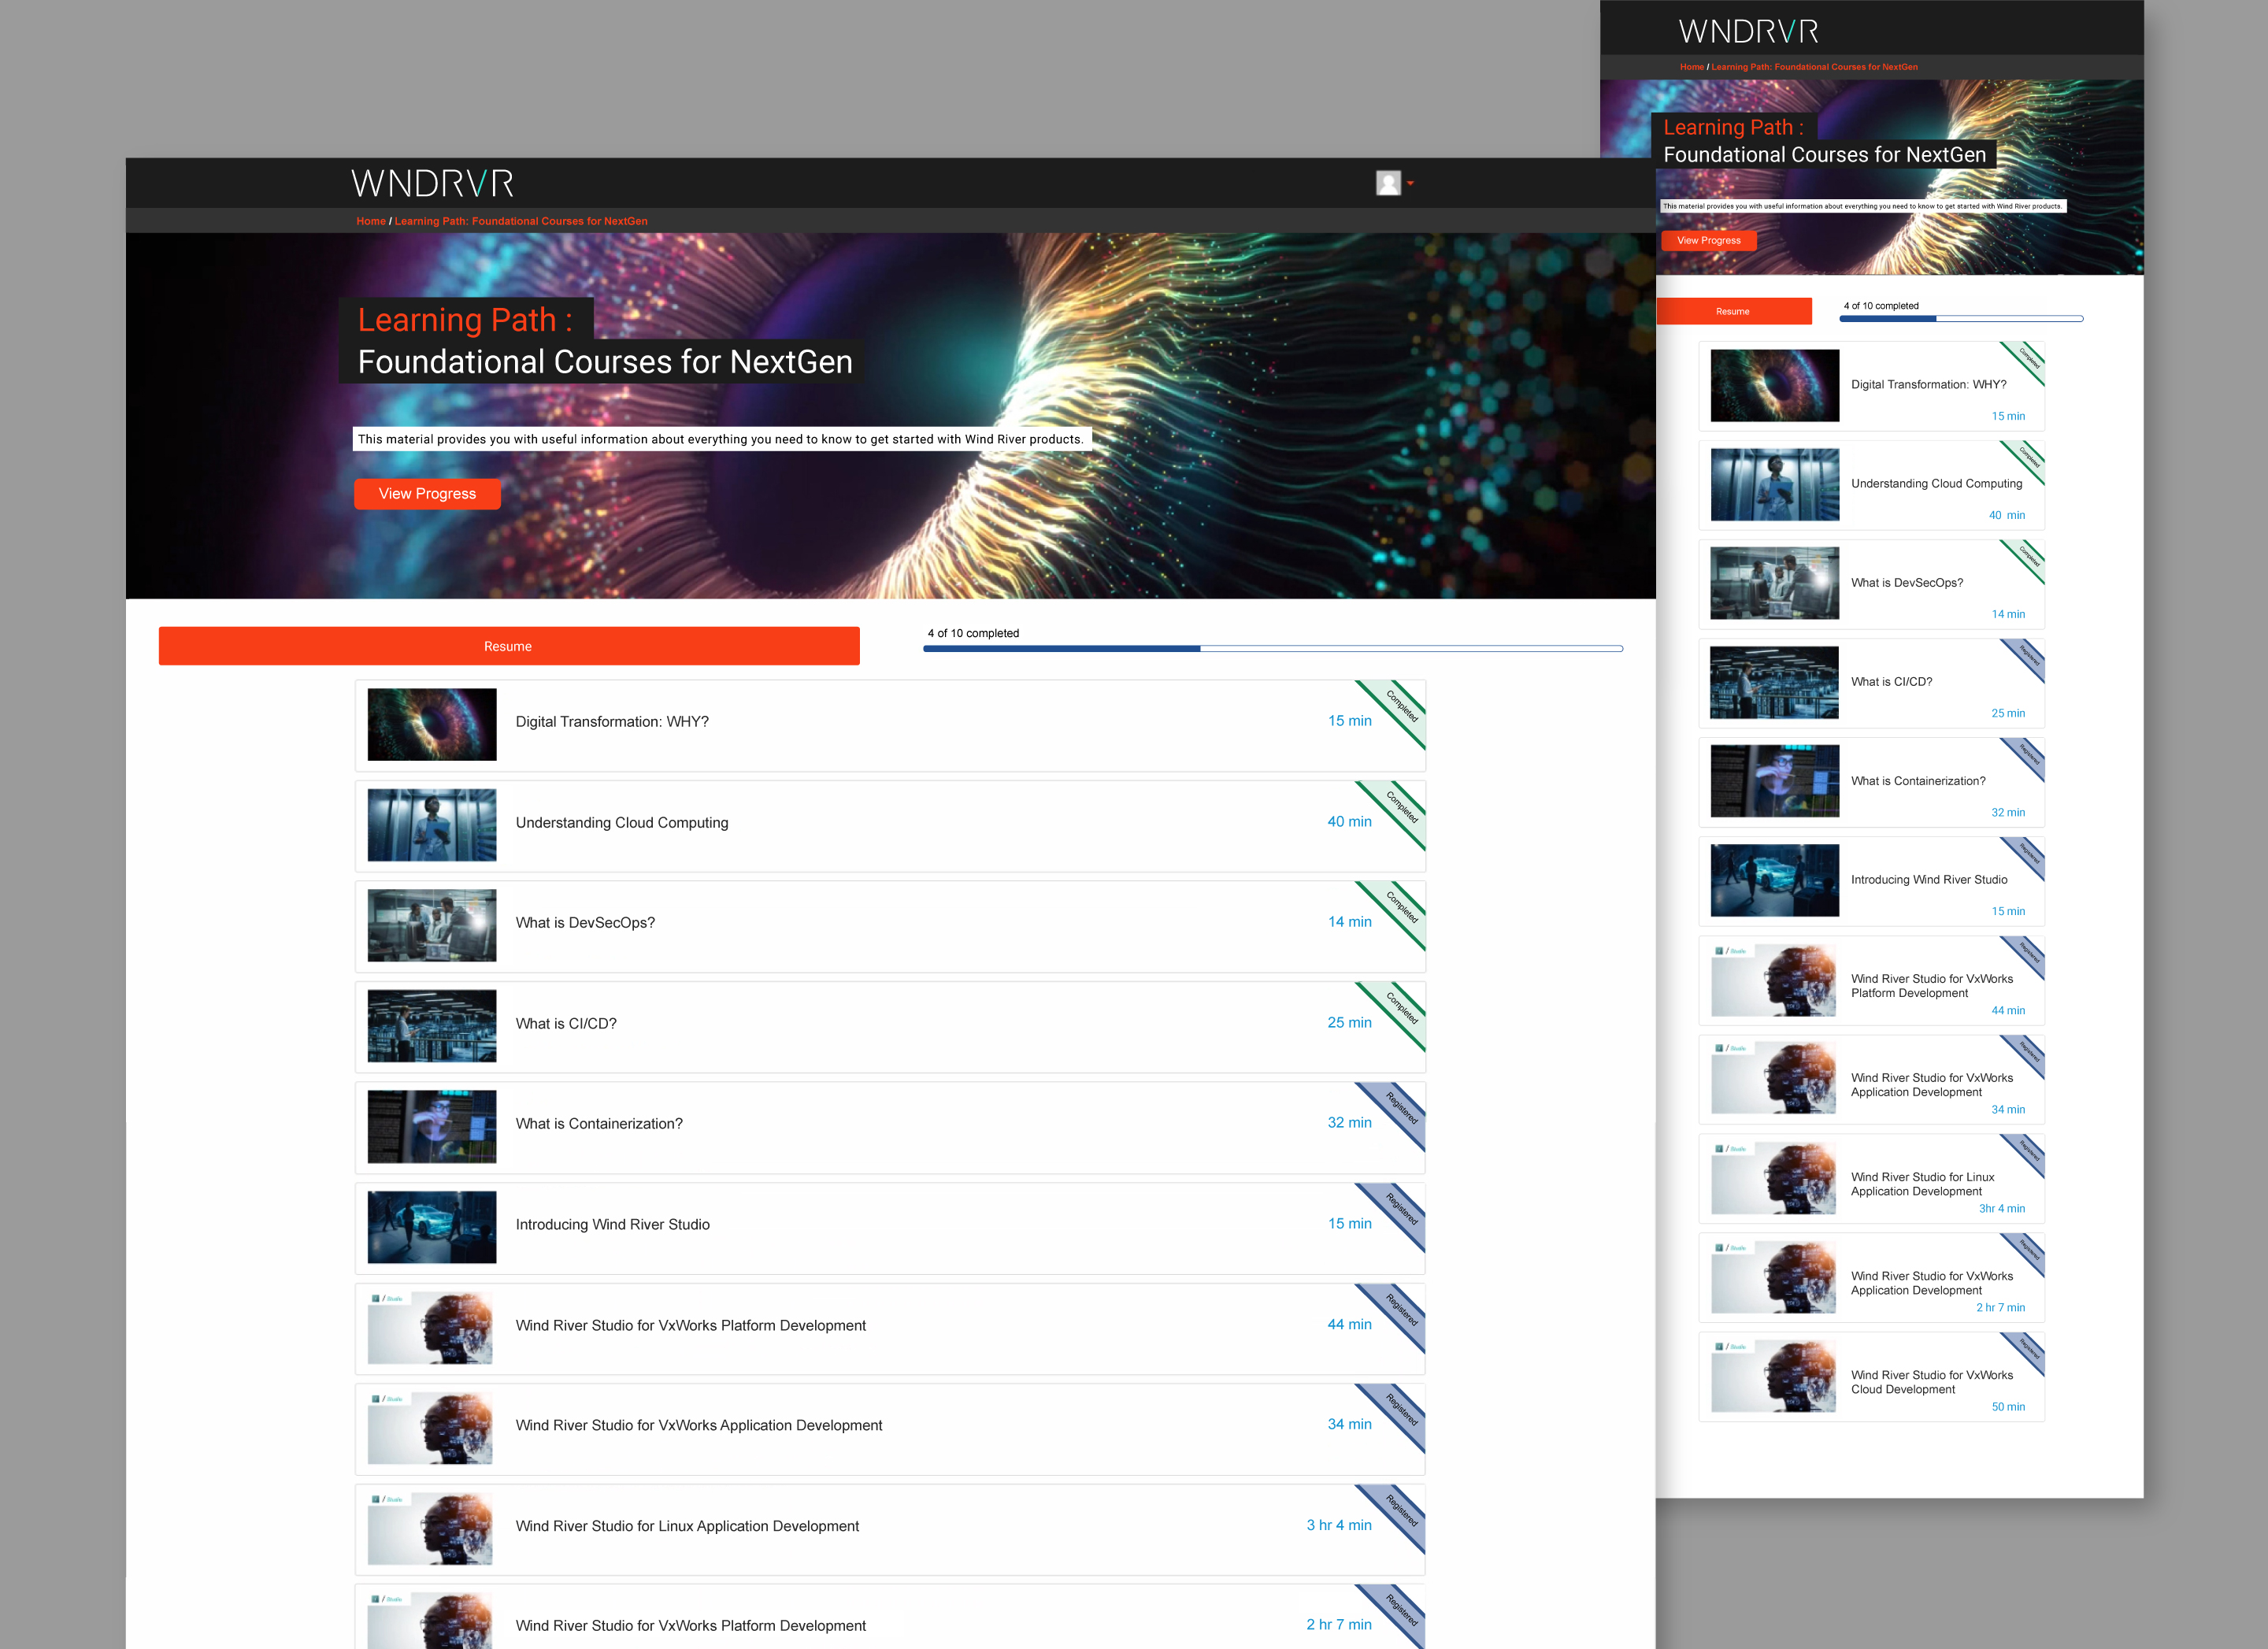Open Wind River Studio for Linux Application Development
Screen dimensions: 2268x1649
tap(687, 1526)
